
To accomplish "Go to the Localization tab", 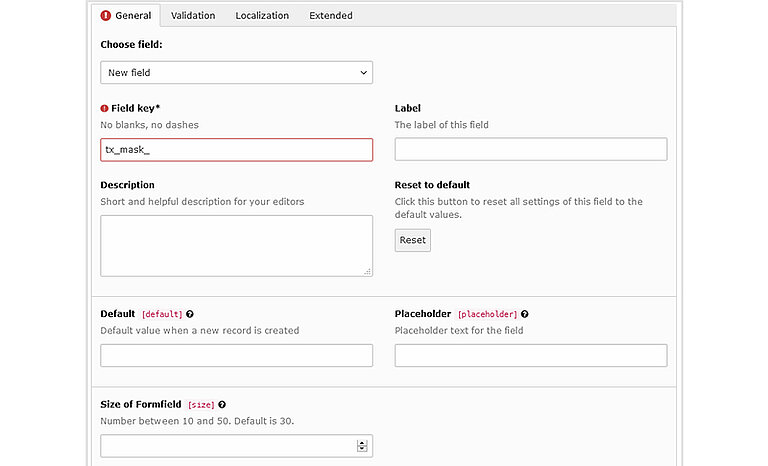I will point(262,15).
